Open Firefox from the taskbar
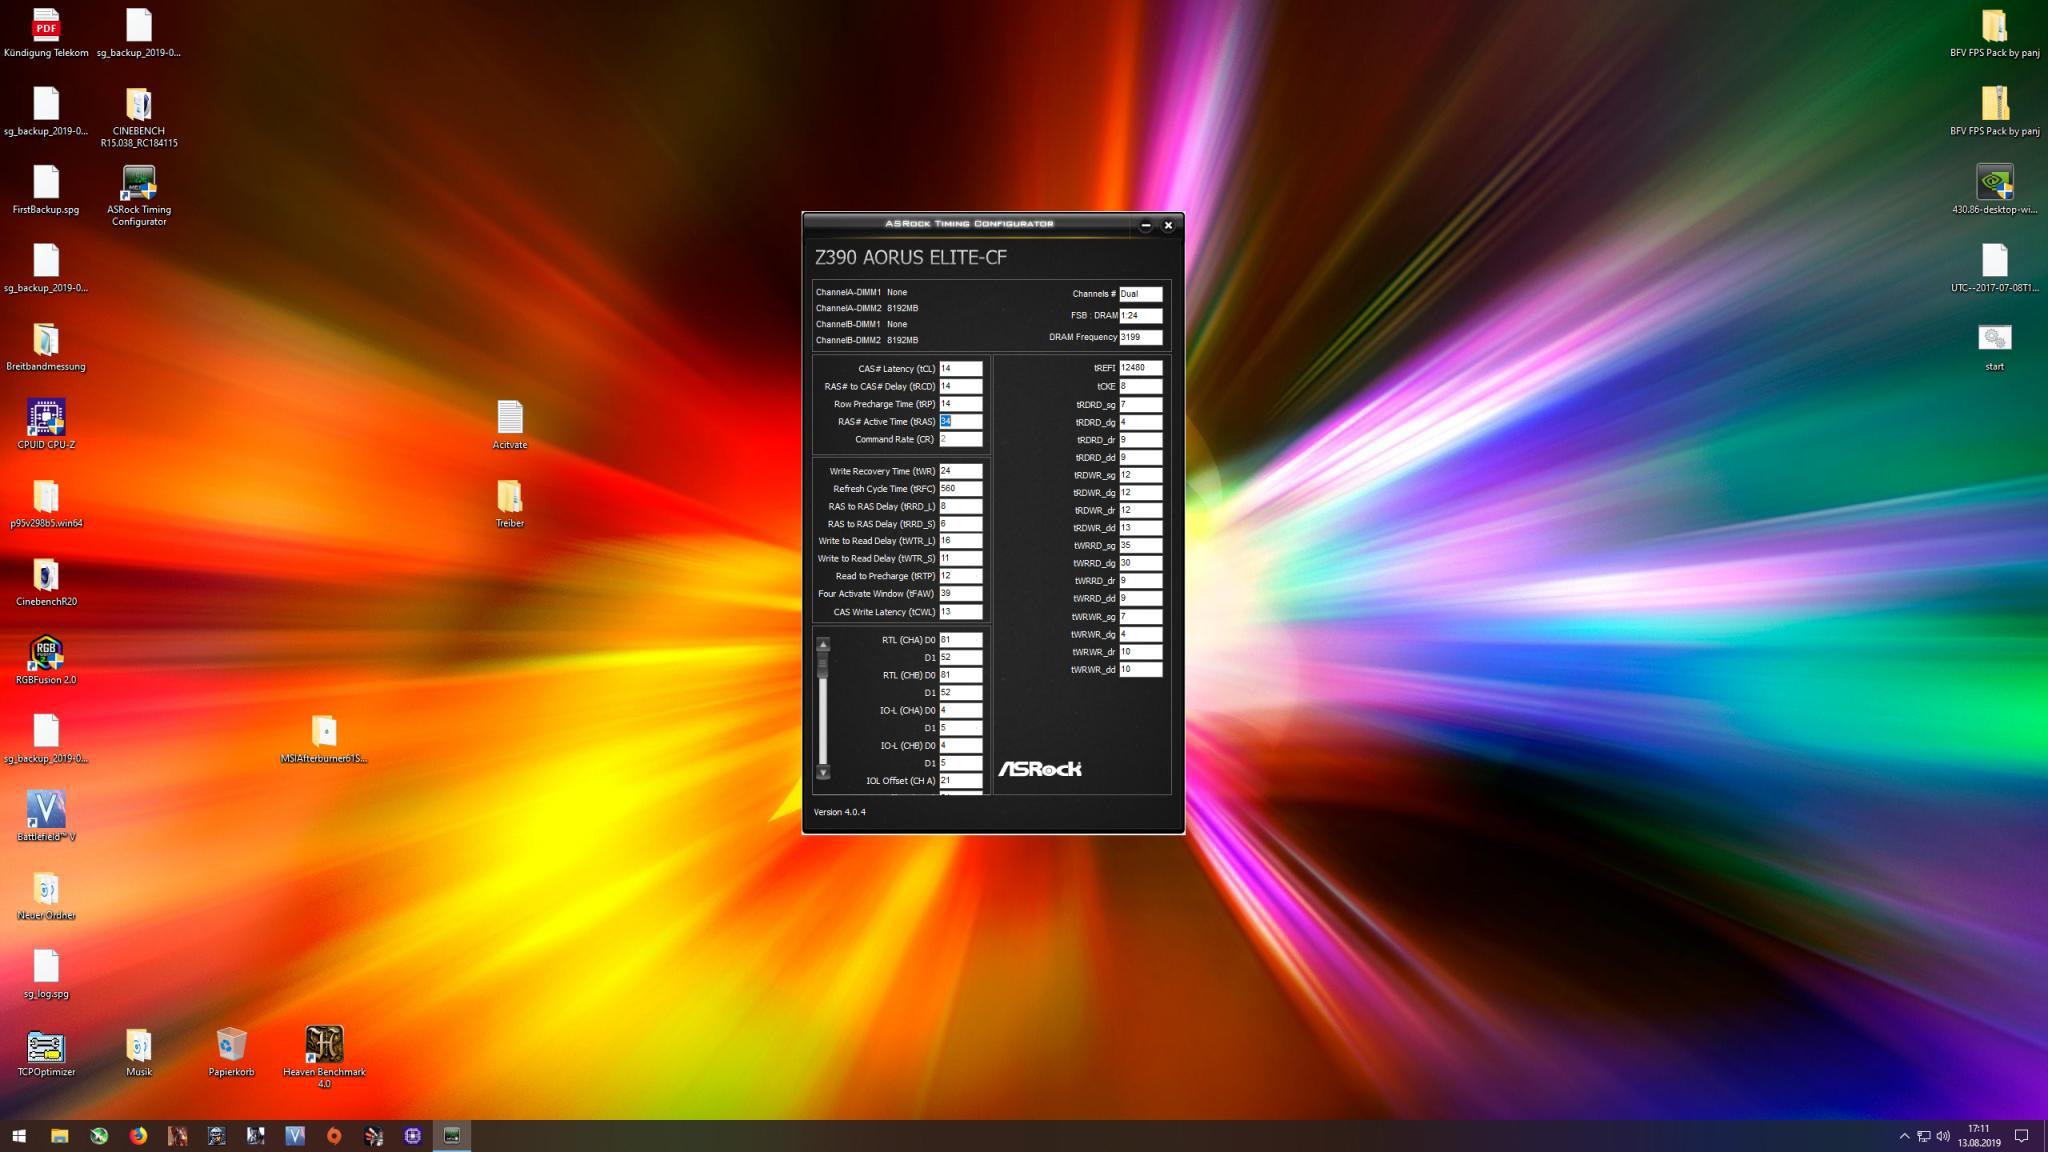This screenshot has height=1152, width=2048. pyautogui.click(x=138, y=1136)
